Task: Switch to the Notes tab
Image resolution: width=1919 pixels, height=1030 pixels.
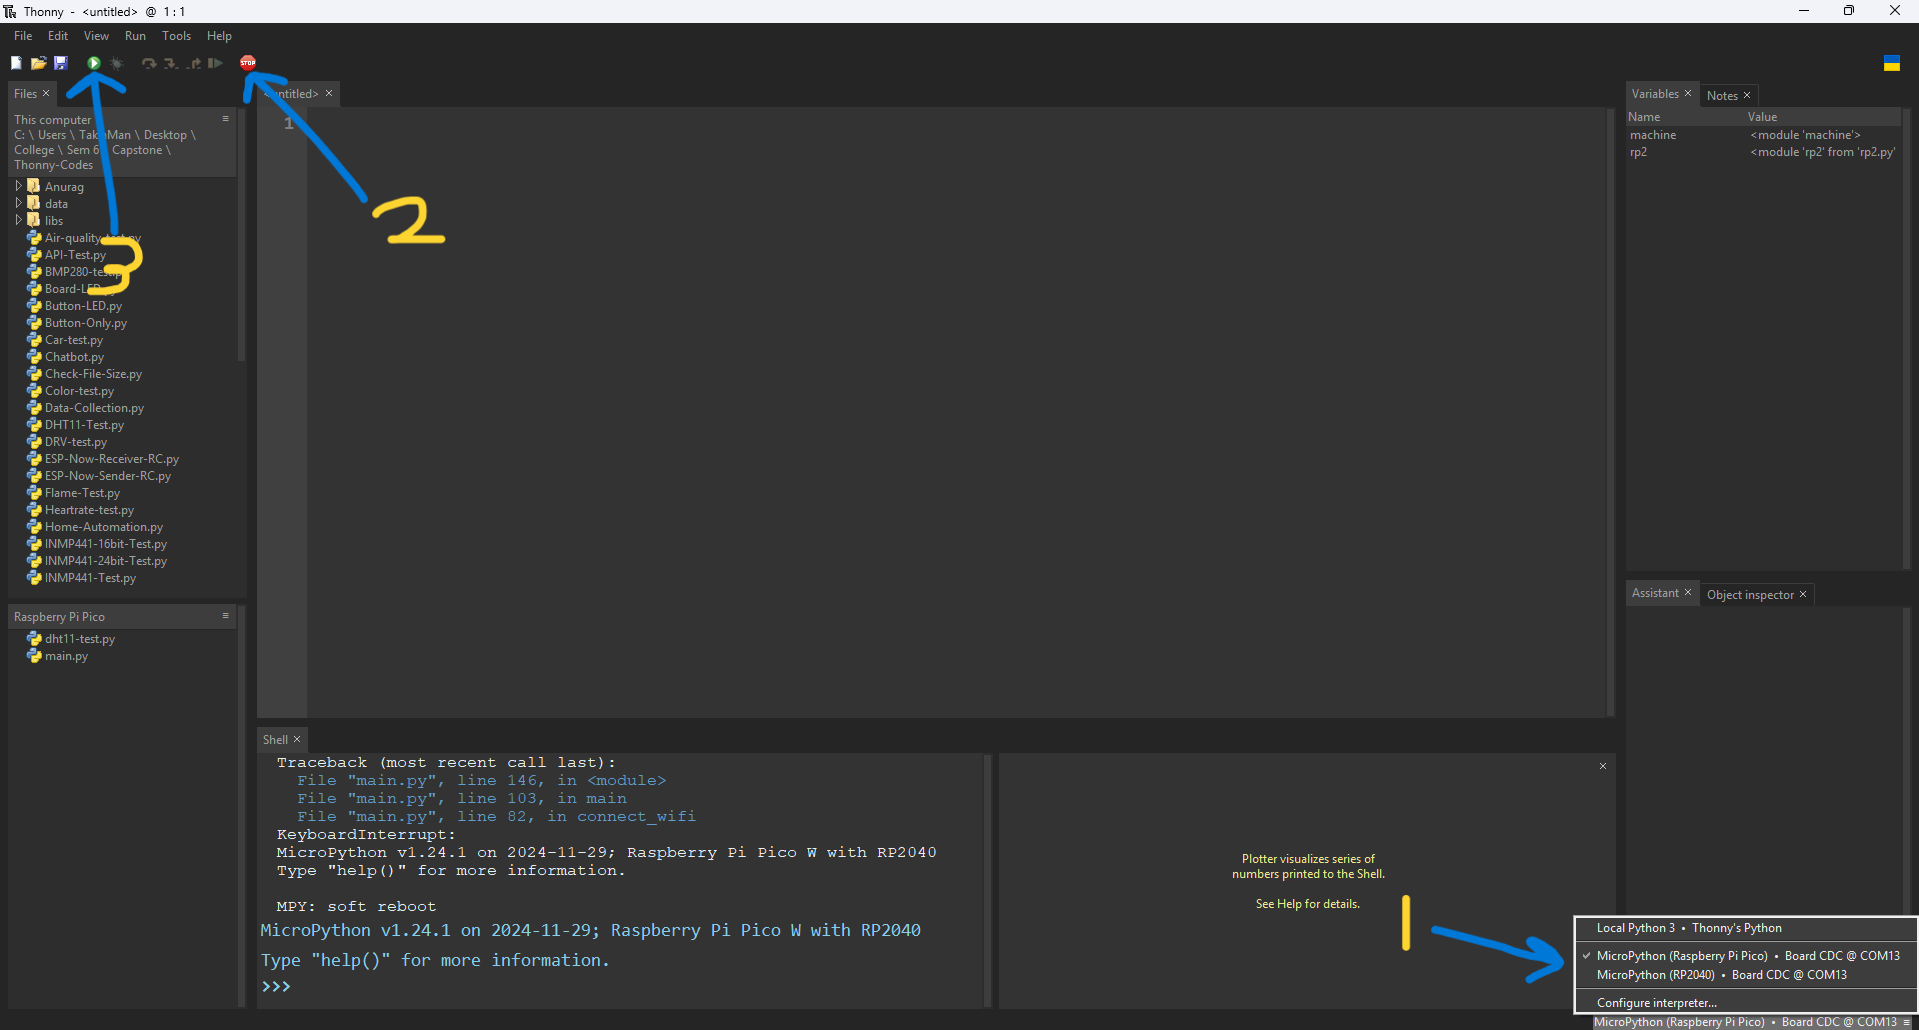Action: click(x=1722, y=96)
